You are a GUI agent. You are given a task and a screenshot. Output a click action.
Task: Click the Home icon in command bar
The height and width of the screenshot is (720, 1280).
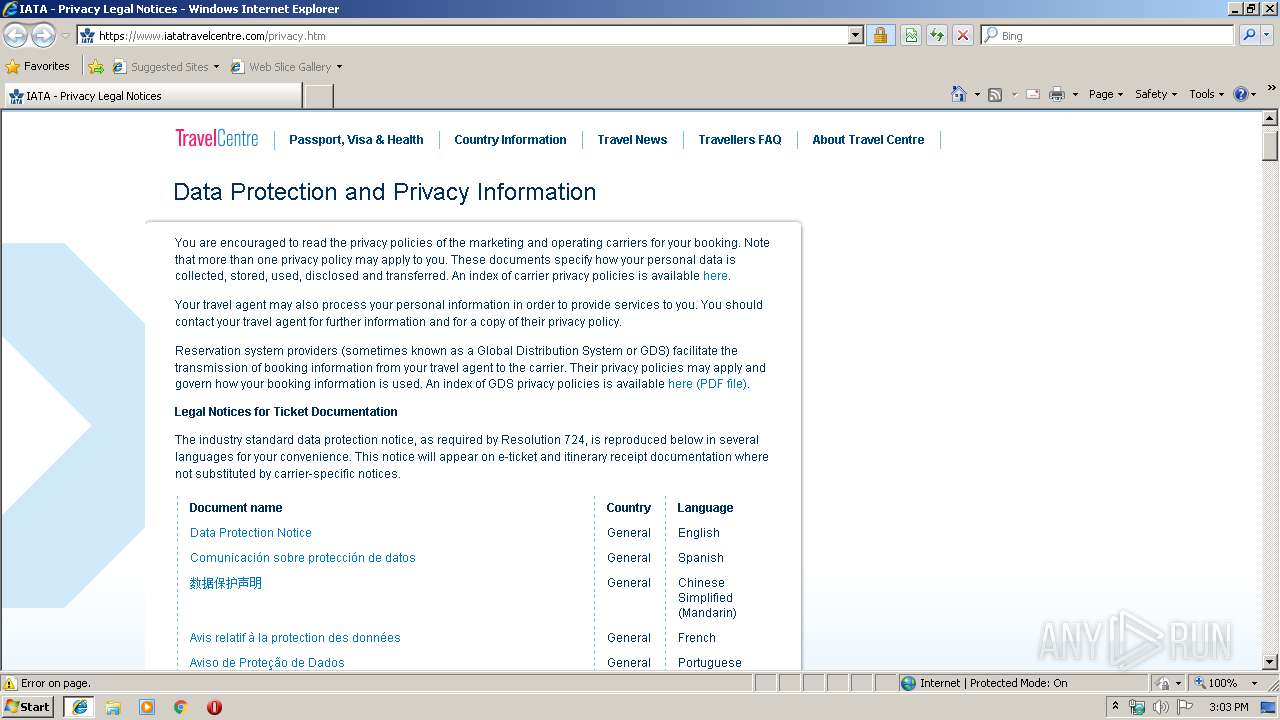(958, 94)
